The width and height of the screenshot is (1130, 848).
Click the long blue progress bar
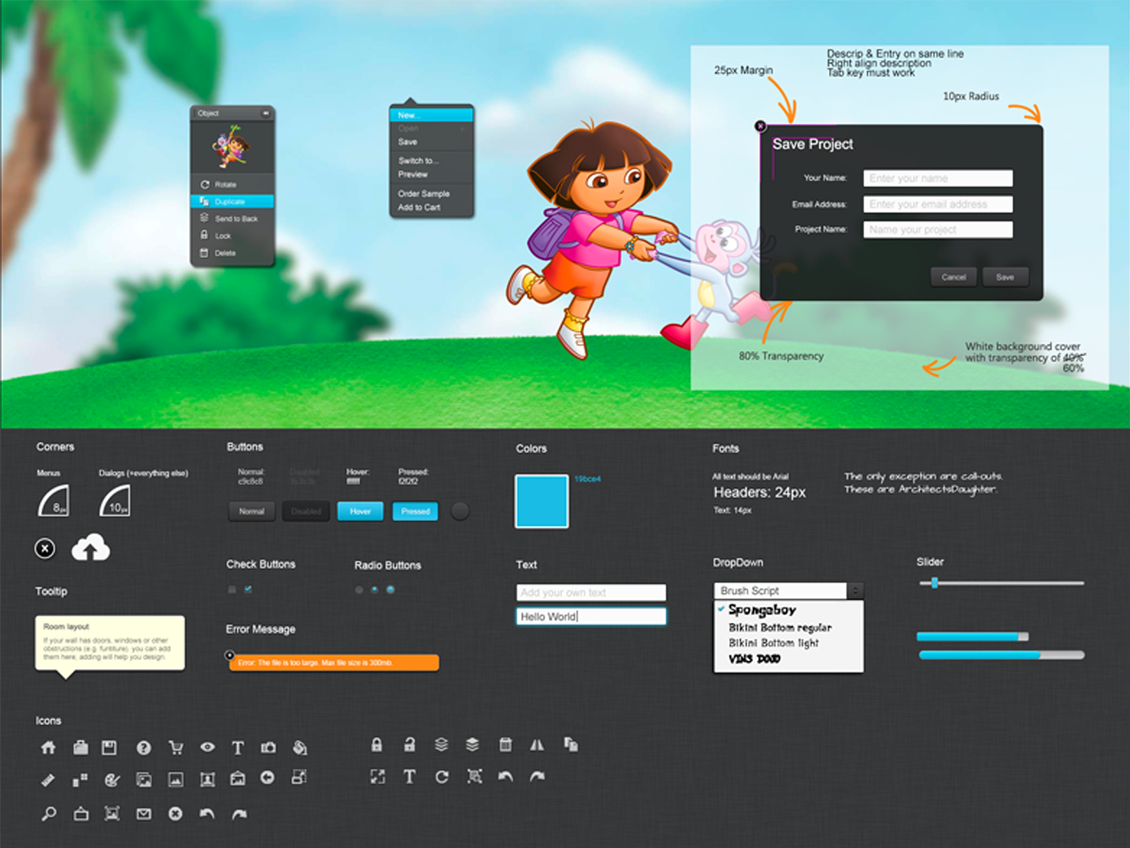point(1002,655)
